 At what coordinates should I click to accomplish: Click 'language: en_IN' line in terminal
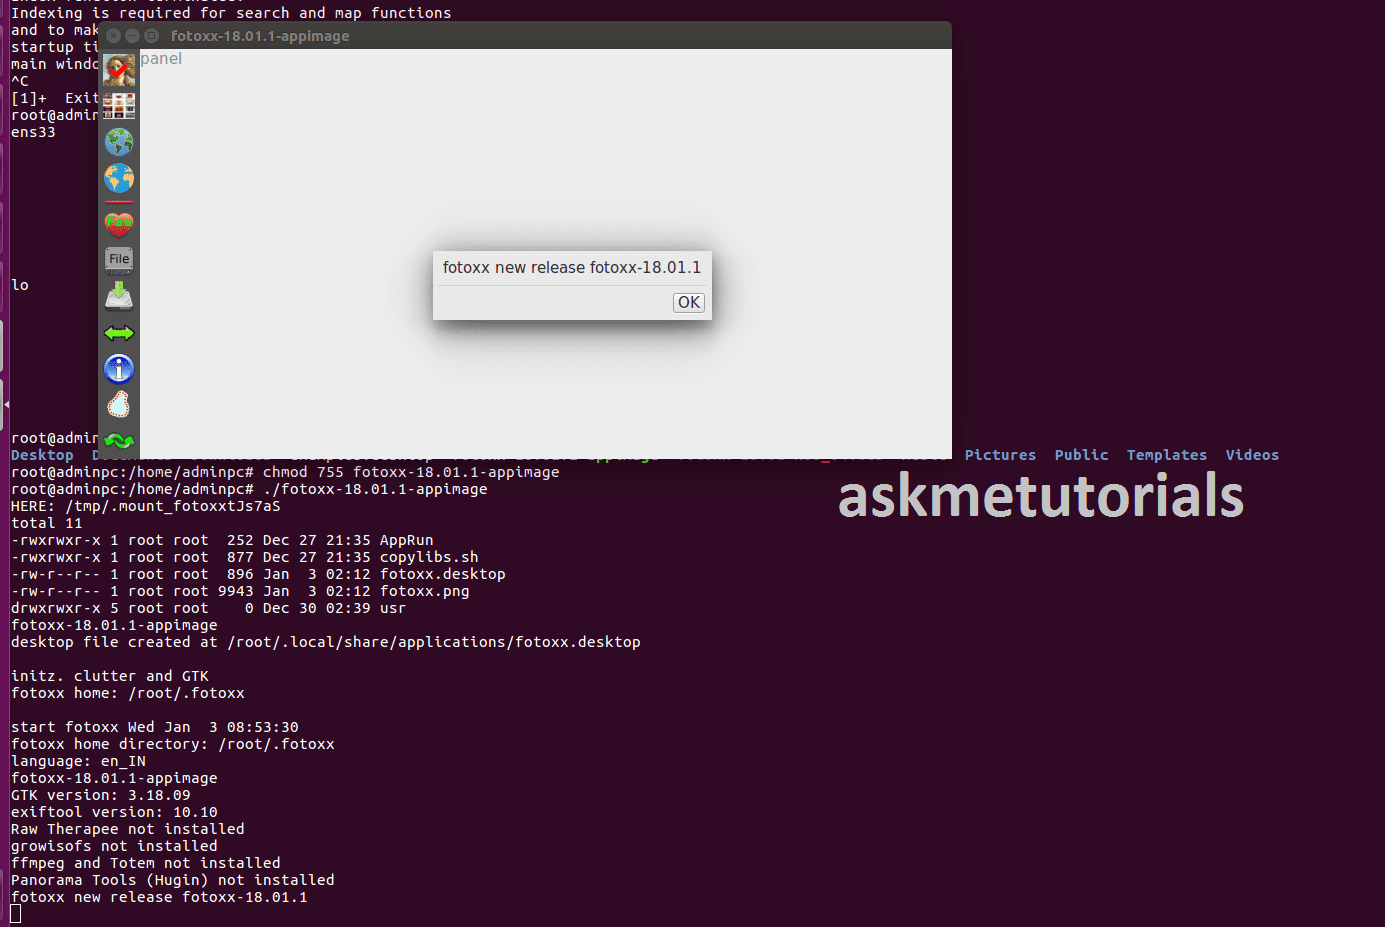pos(78,761)
